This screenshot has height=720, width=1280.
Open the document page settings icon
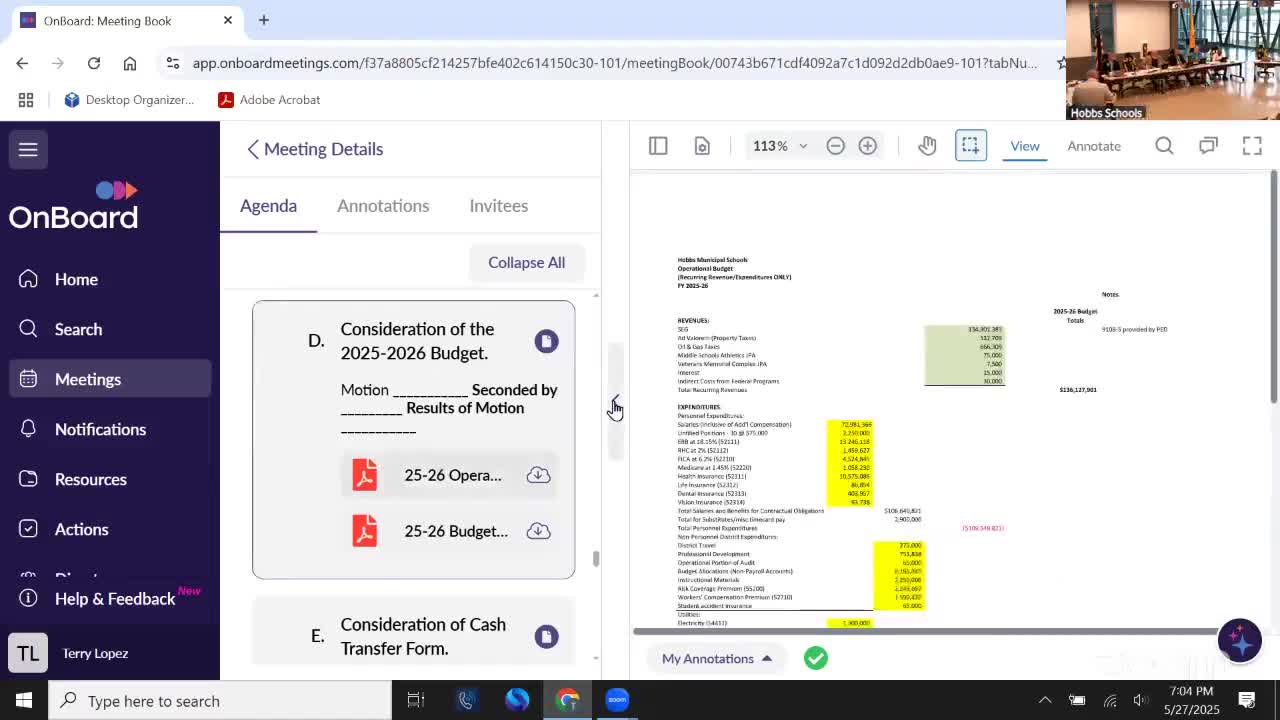click(702, 146)
